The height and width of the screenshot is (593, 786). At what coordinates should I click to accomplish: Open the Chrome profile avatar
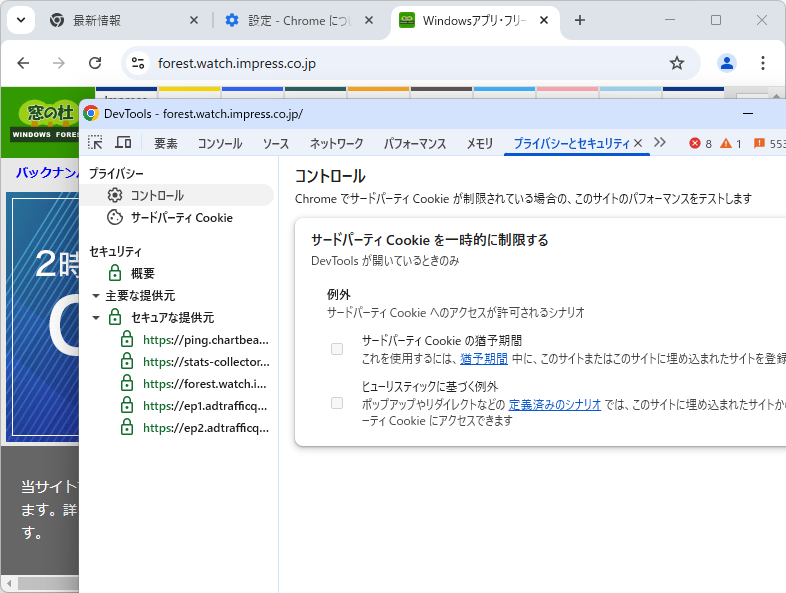point(726,63)
